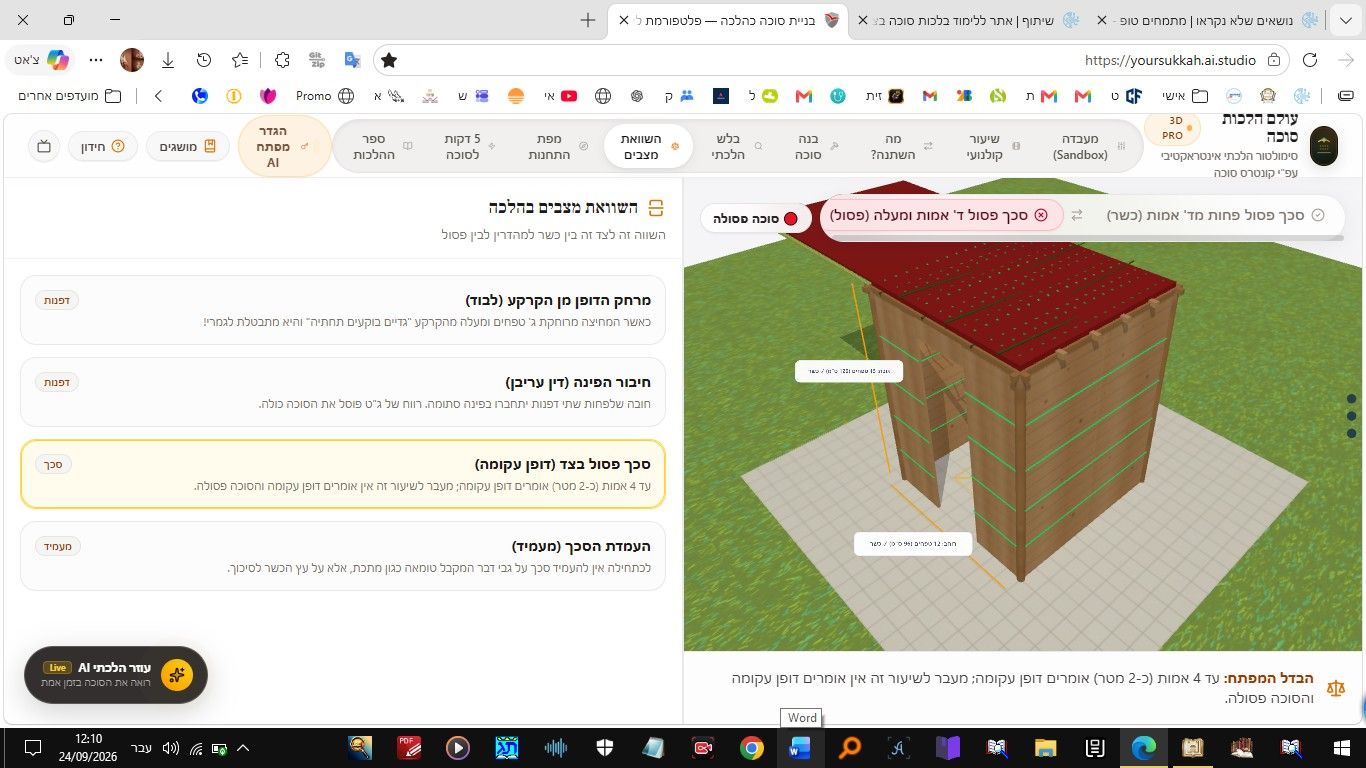Open File Explorer from the taskbar
Image resolution: width=1366 pixels, height=768 pixels.
1045,747
